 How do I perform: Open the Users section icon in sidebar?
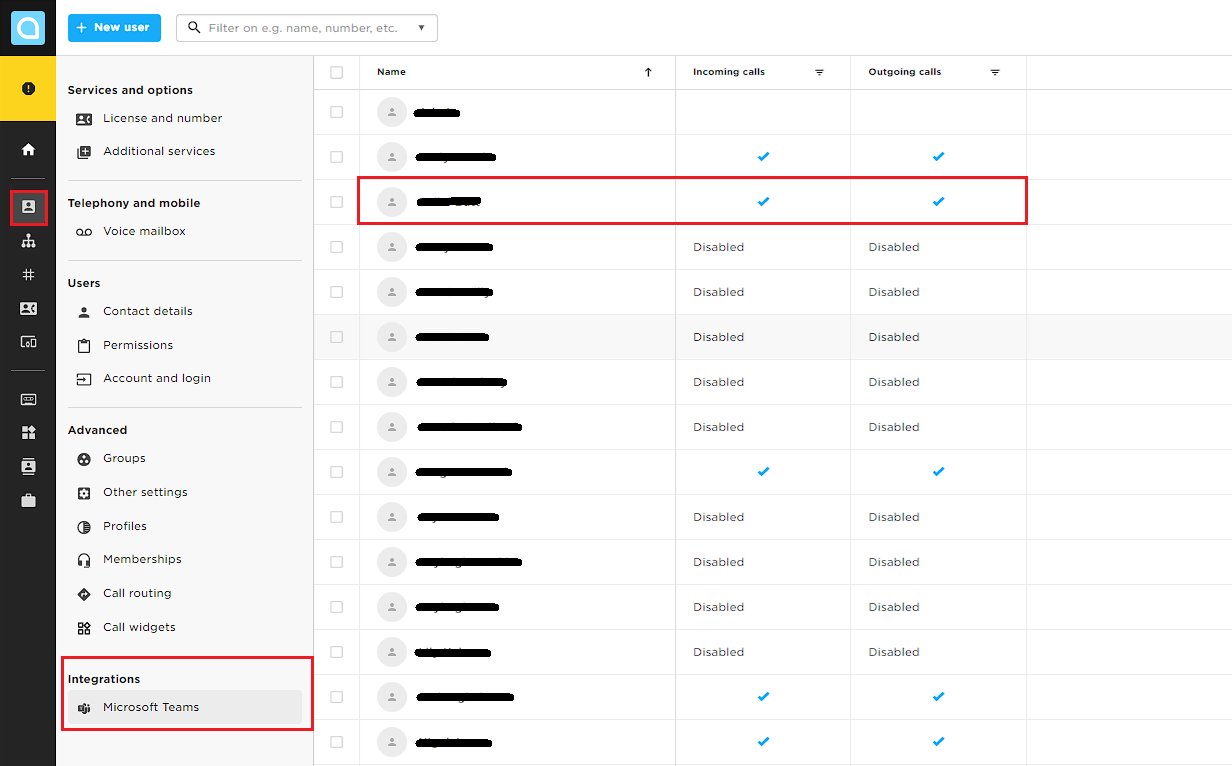click(x=28, y=207)
